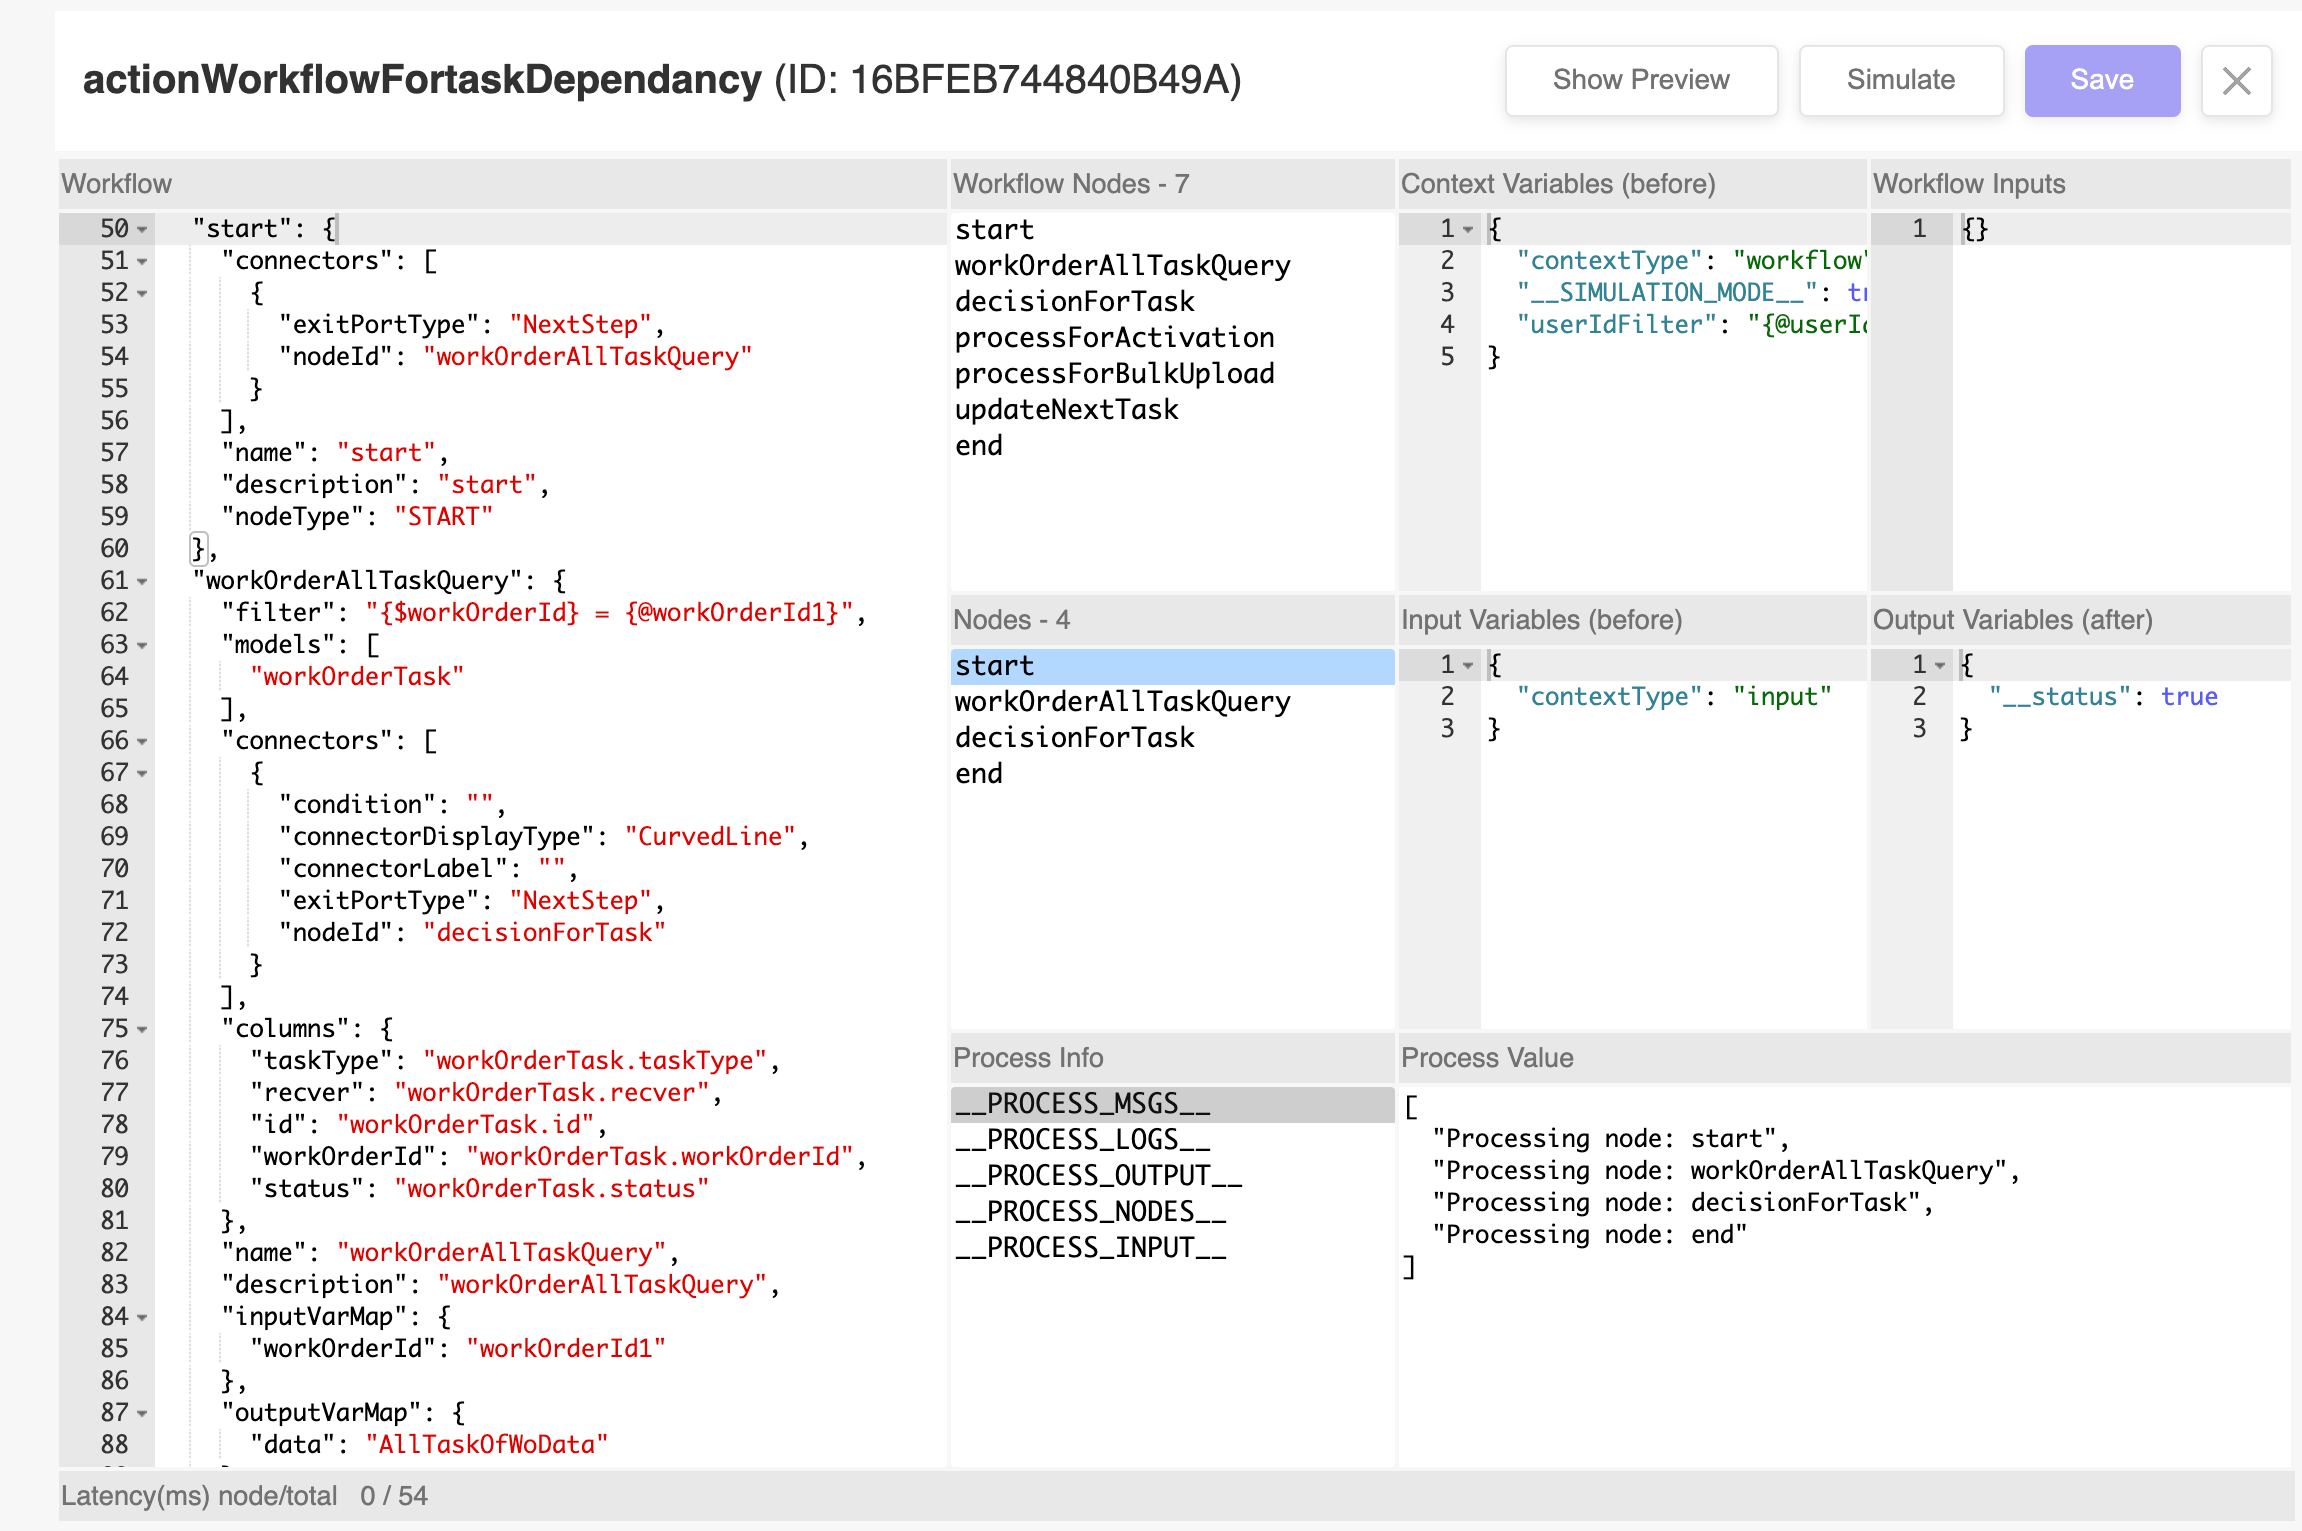Click the Process Value panel header
The height and width of the screenshot is (1531, 2302).
(x=1844, y=1058)
